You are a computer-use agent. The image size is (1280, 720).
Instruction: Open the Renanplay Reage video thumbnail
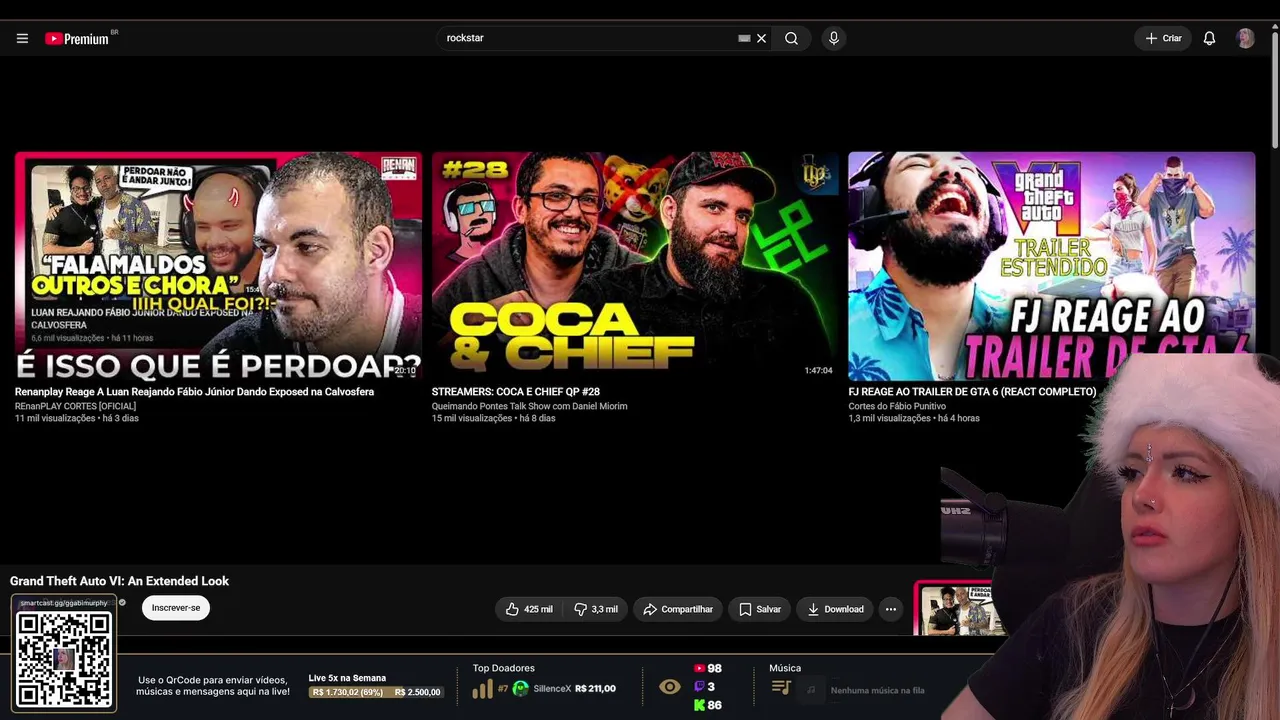(218, 266)
